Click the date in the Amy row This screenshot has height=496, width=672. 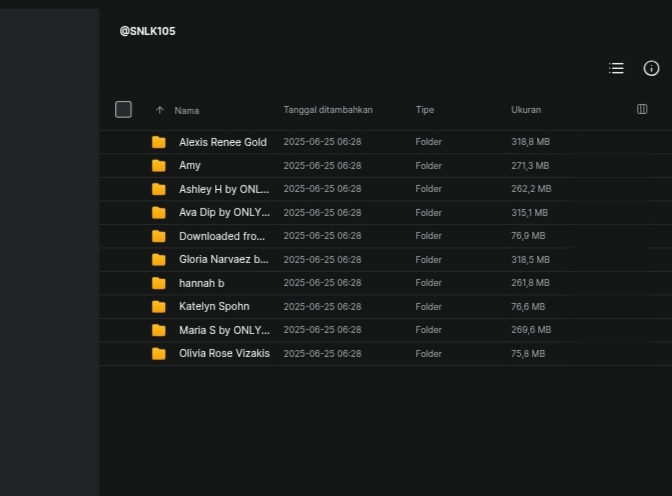click(x=322, y=165)
